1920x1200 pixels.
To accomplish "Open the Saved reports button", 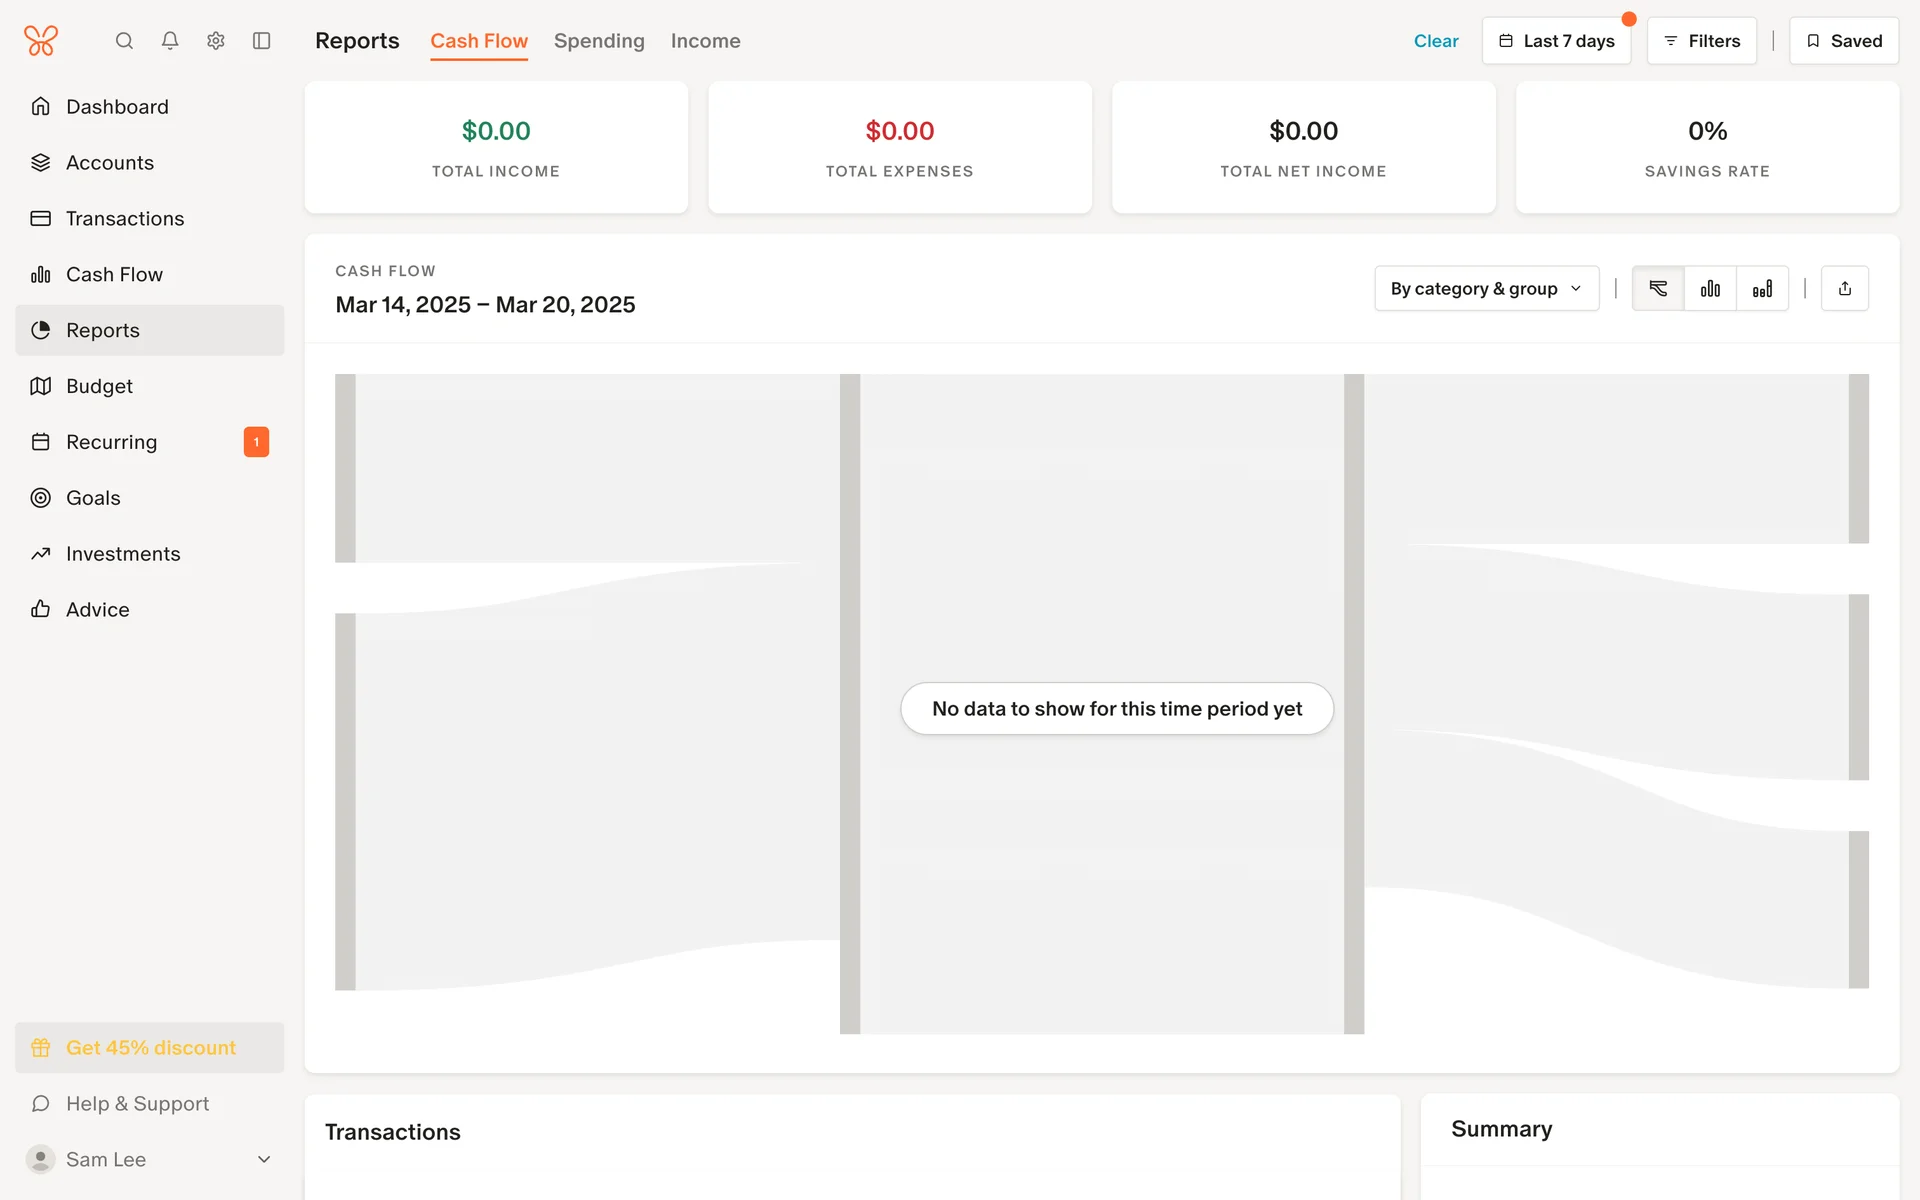I will (1843, 41).
